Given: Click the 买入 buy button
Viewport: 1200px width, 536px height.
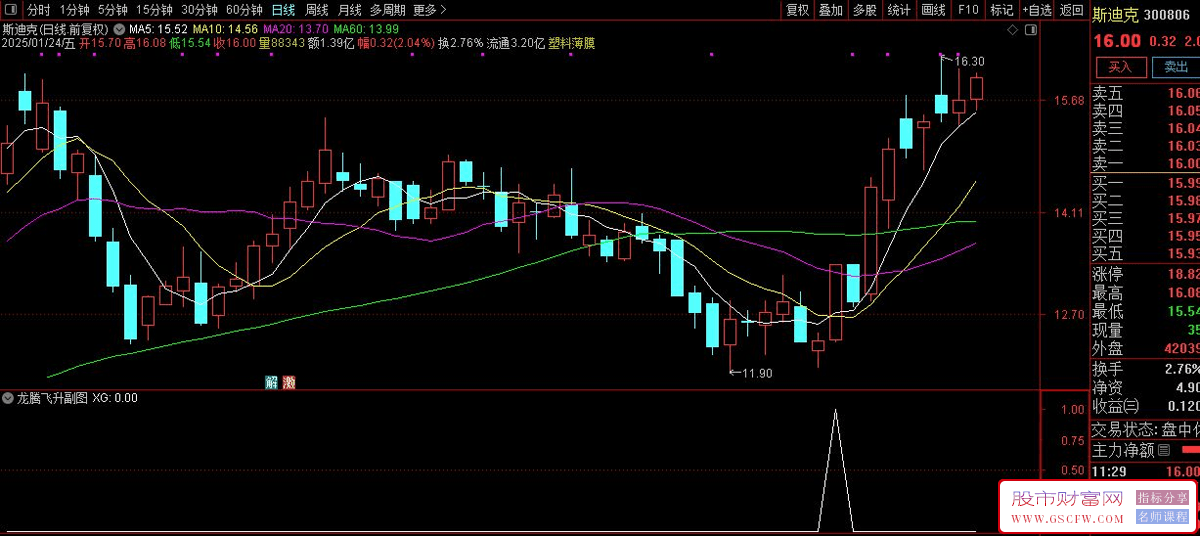Looking at the screenshot, I should 1120,67.
